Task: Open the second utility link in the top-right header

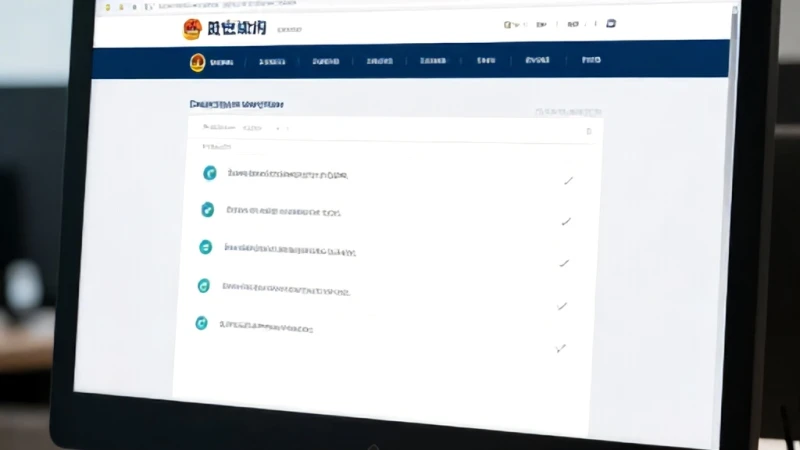Action: [x=541, y=24]
